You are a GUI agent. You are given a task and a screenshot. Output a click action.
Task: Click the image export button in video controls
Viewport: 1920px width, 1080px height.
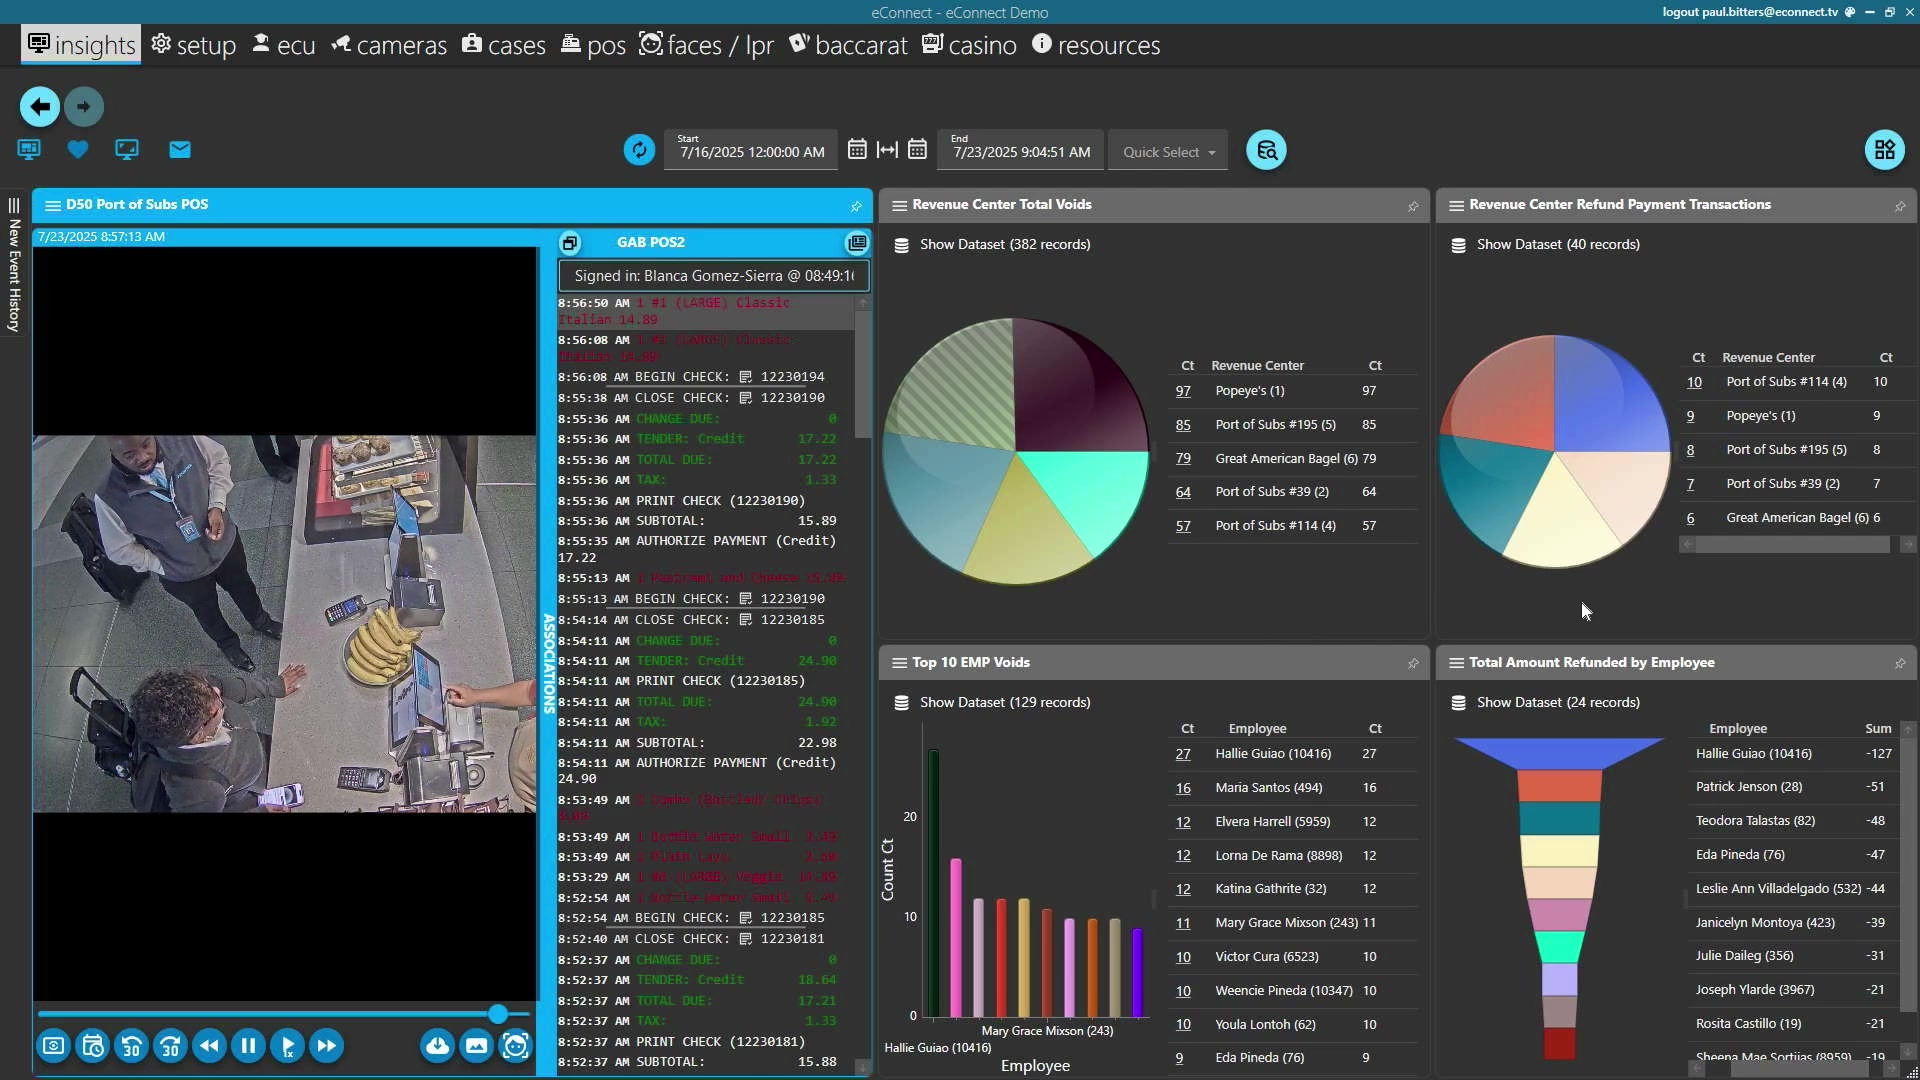[477, 1046]
